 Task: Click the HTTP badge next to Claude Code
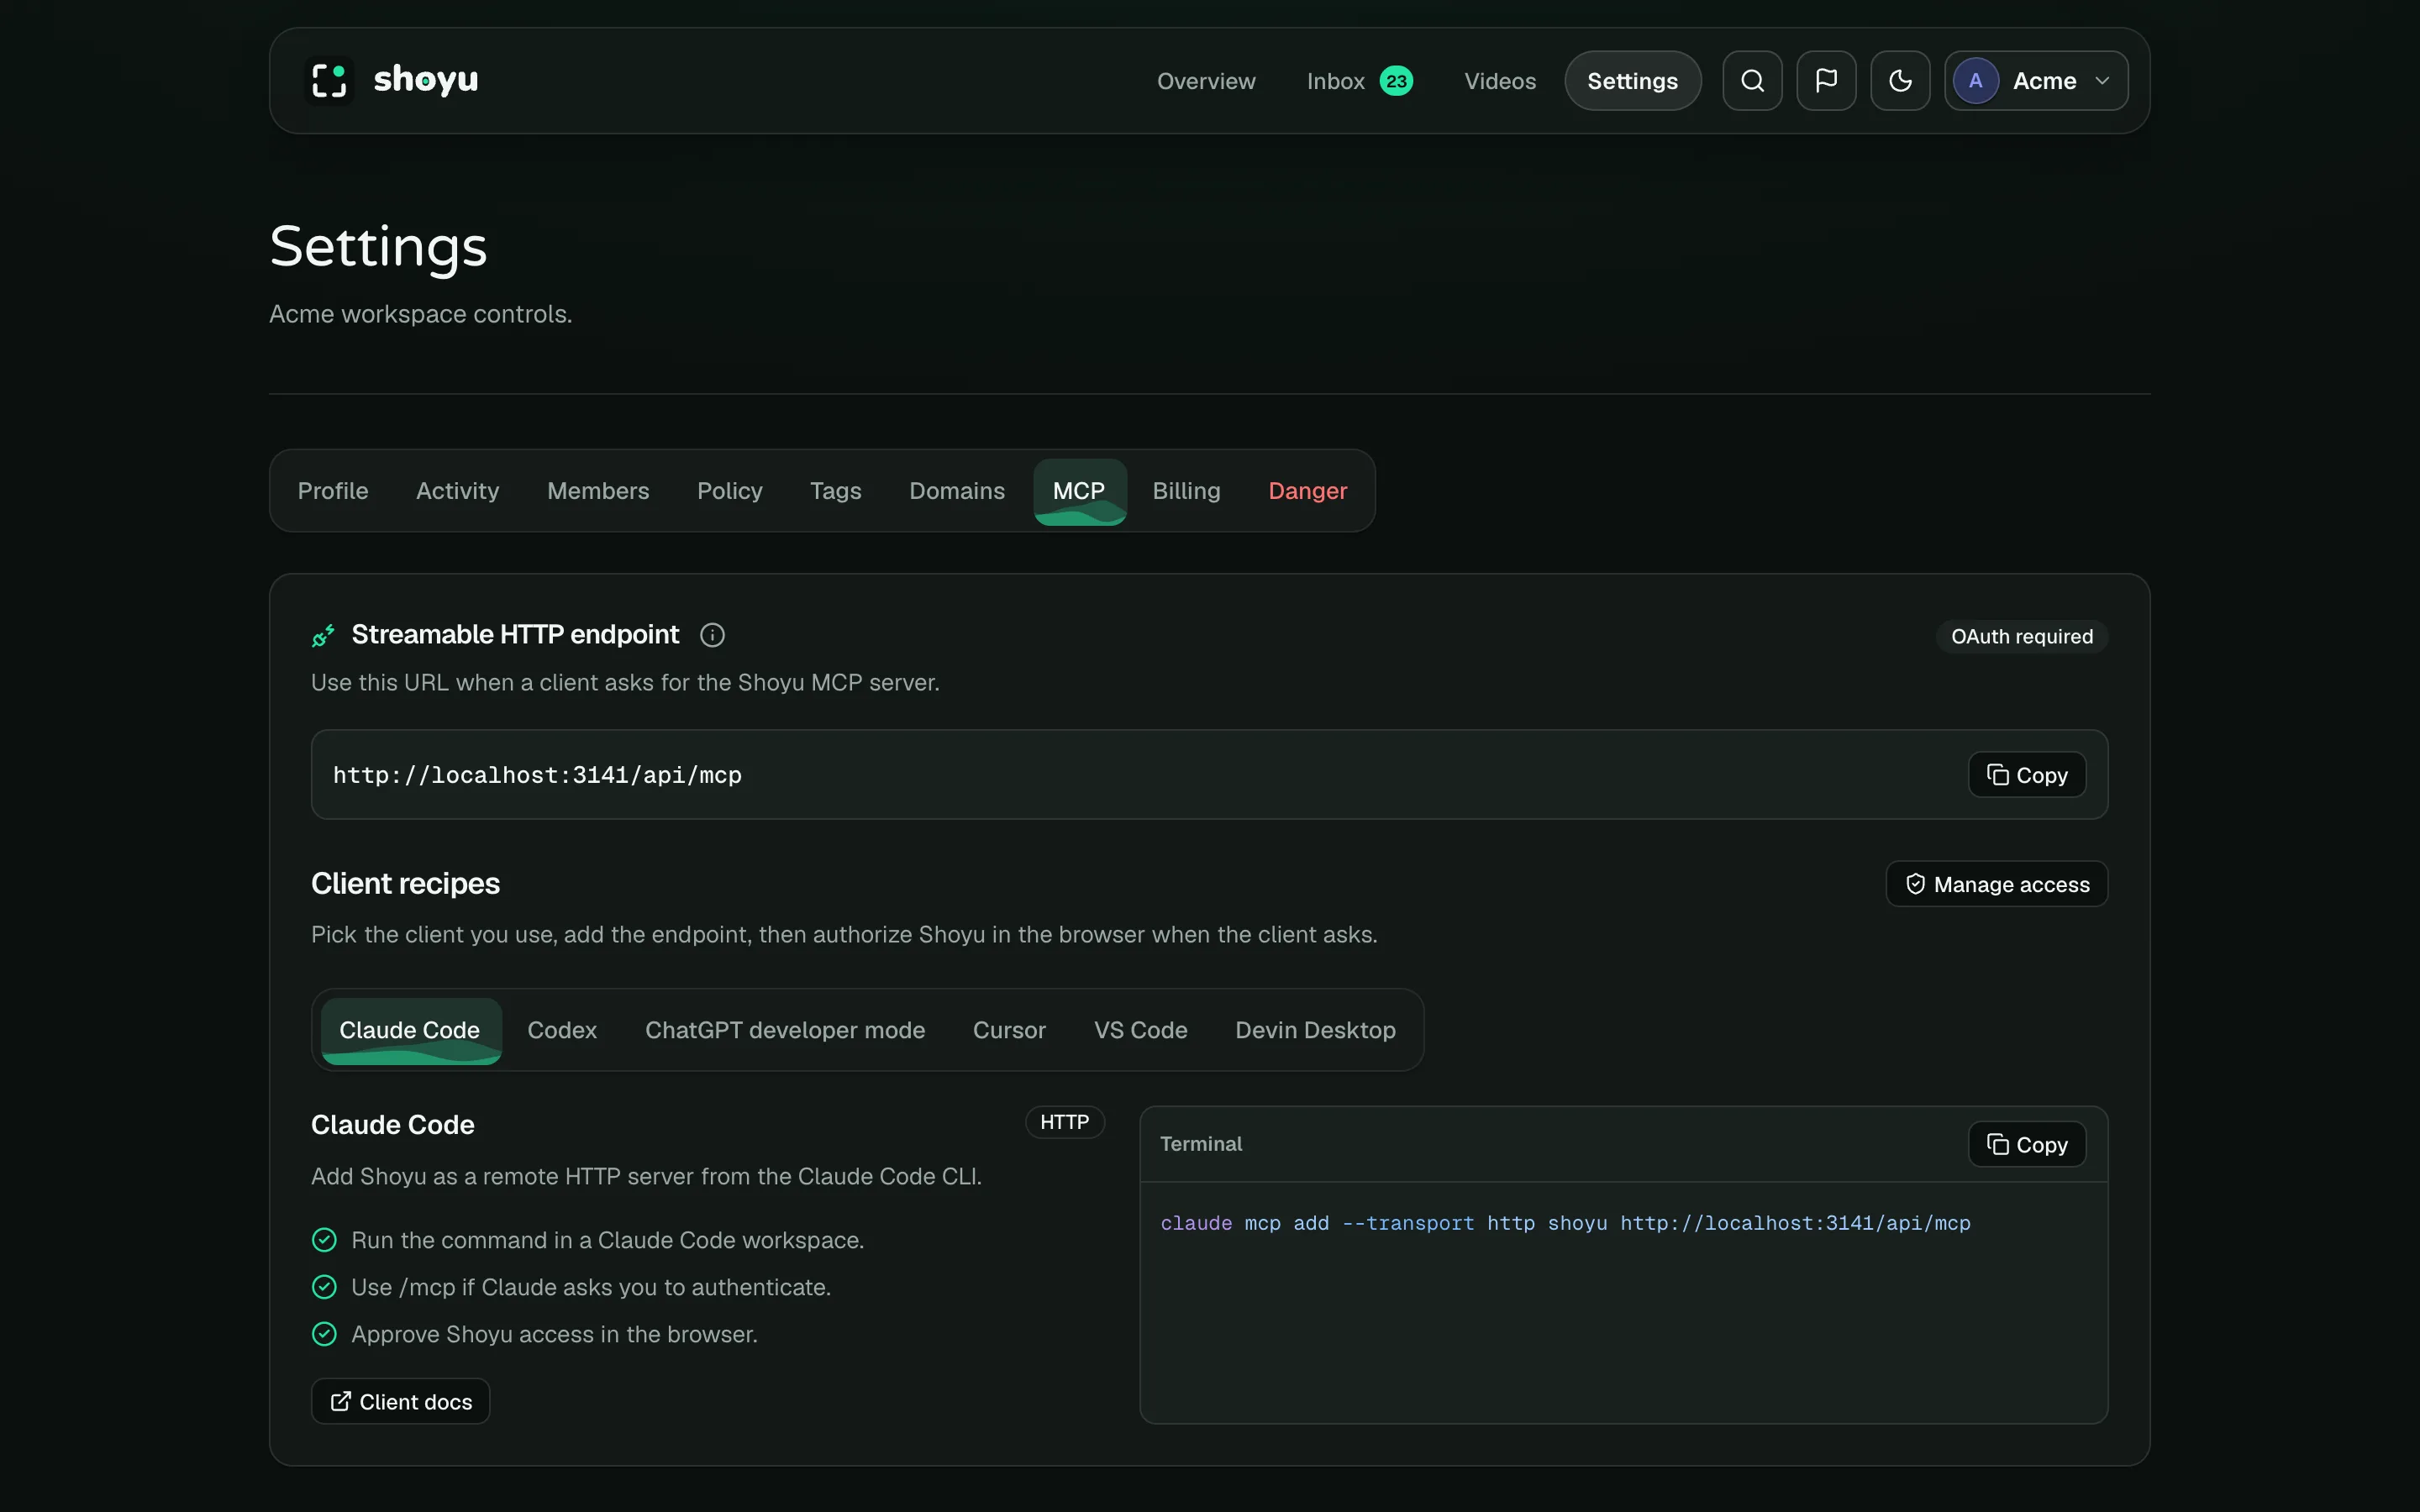(x=1064, y=1122)
